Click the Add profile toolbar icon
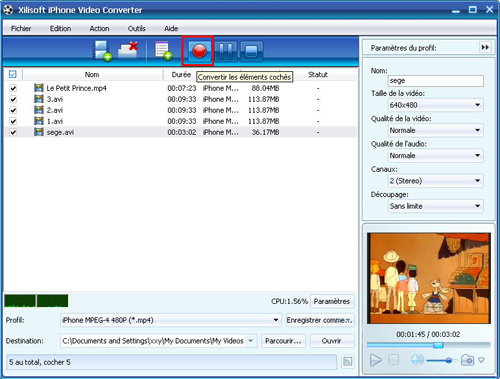 163,51
